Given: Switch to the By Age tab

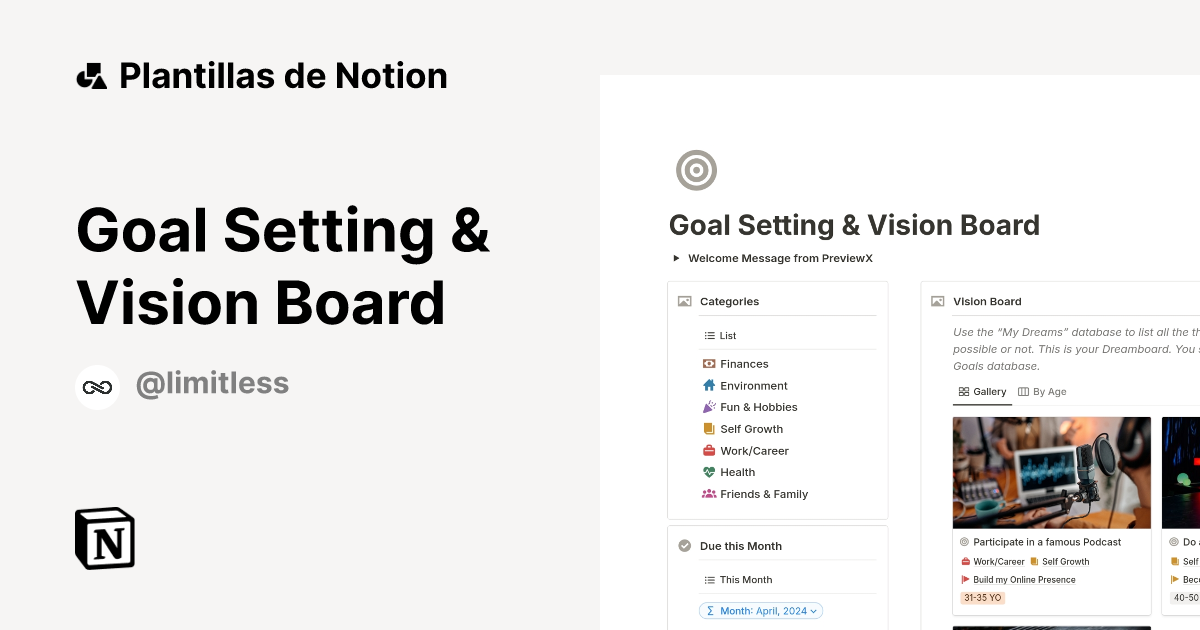Looking at the screenshot, I should (x=1042, y=391).
